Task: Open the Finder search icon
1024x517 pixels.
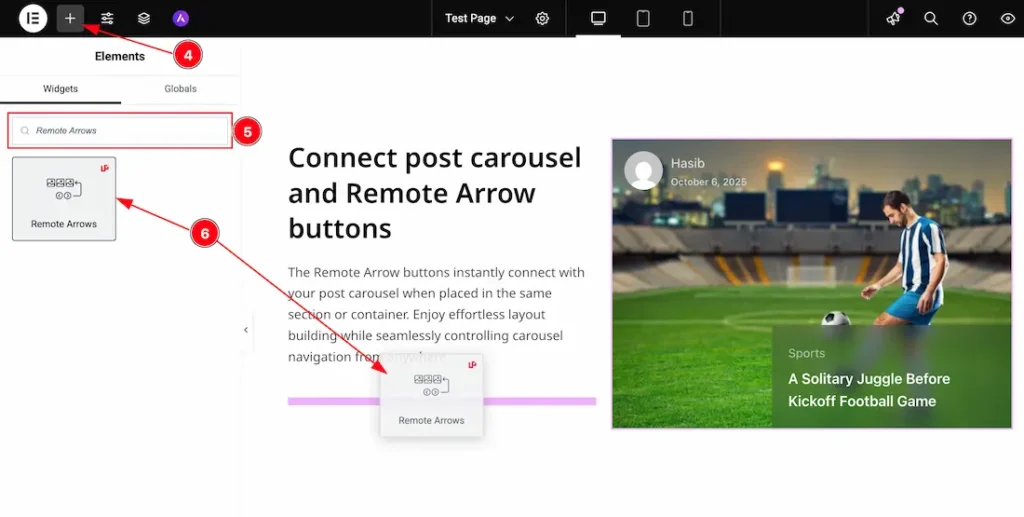Action: point(931,18)
